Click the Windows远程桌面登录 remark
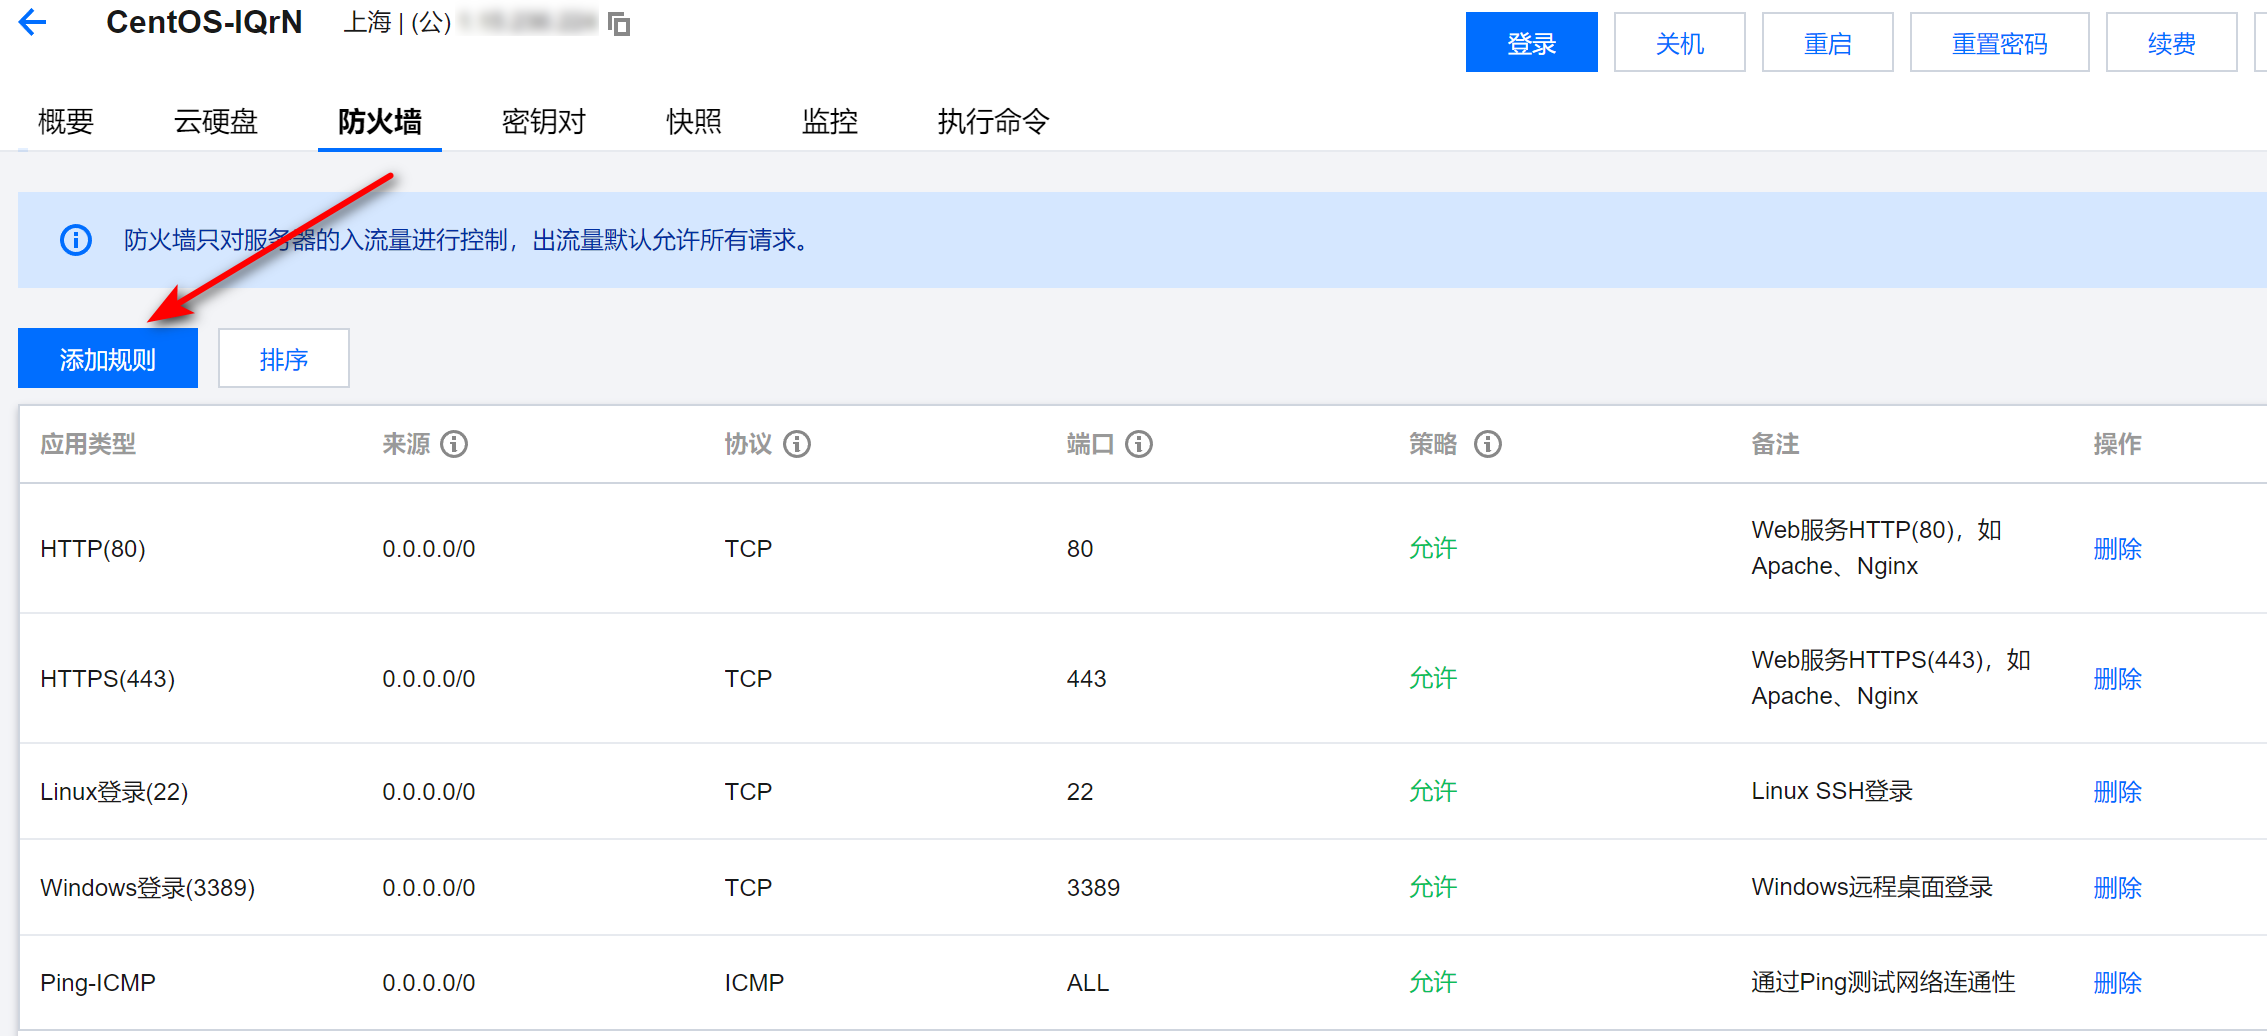2267x1036 pixels. 1872,887
